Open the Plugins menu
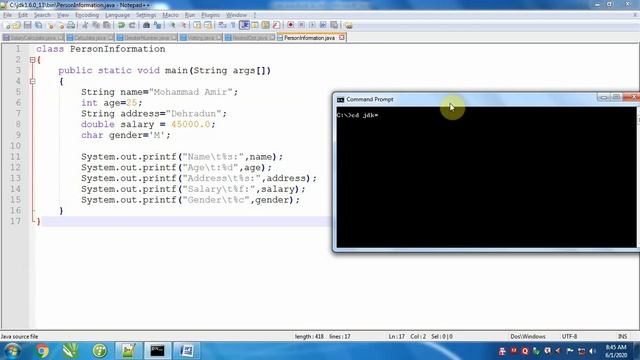 [x=210, y=15]
